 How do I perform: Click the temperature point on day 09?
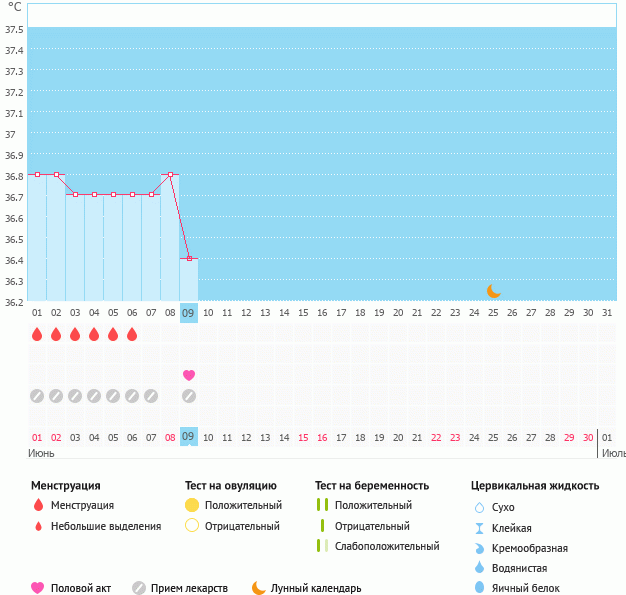click(189, 259)
